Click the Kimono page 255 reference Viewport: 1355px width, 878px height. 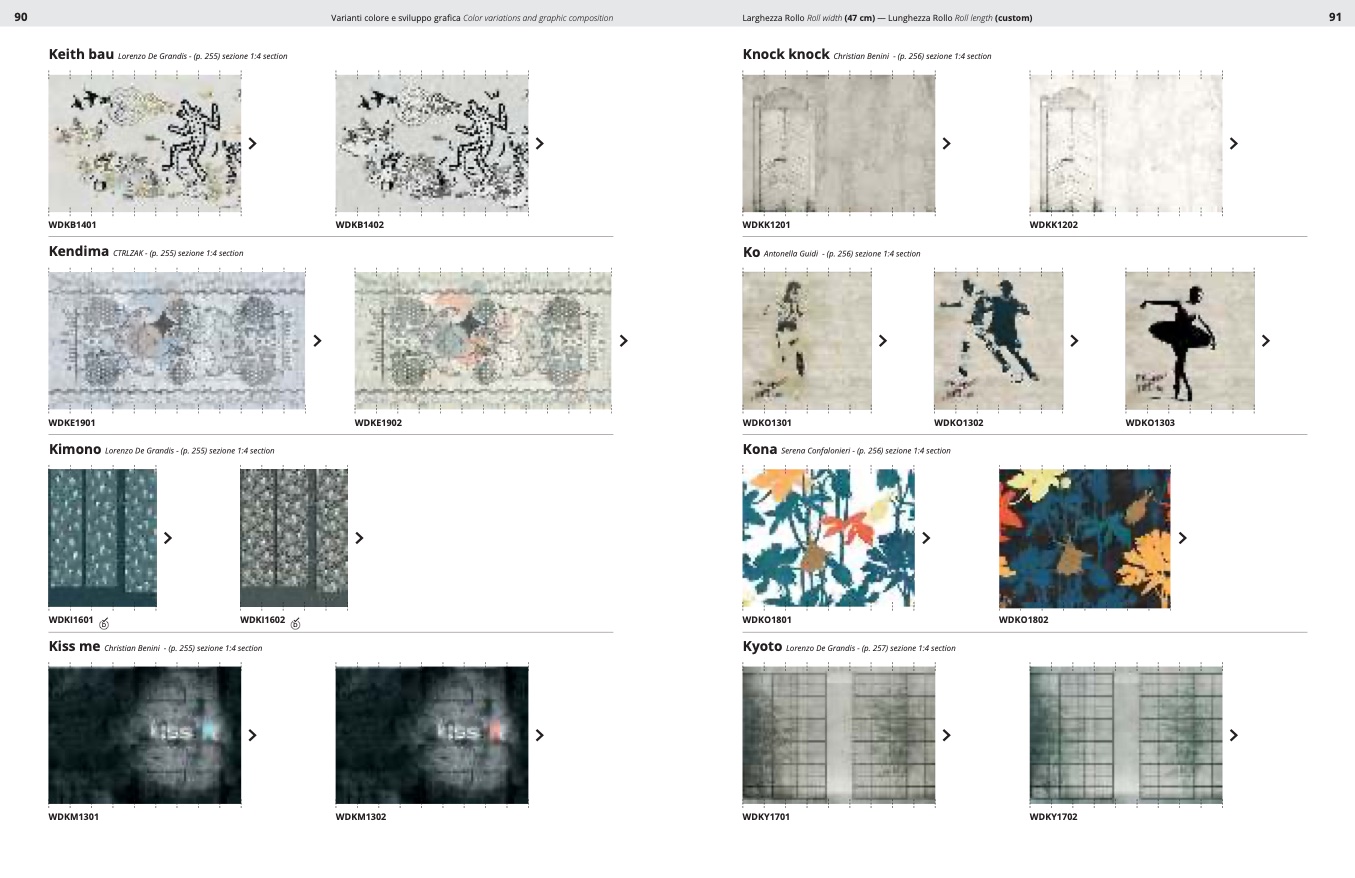pos(188,451)
